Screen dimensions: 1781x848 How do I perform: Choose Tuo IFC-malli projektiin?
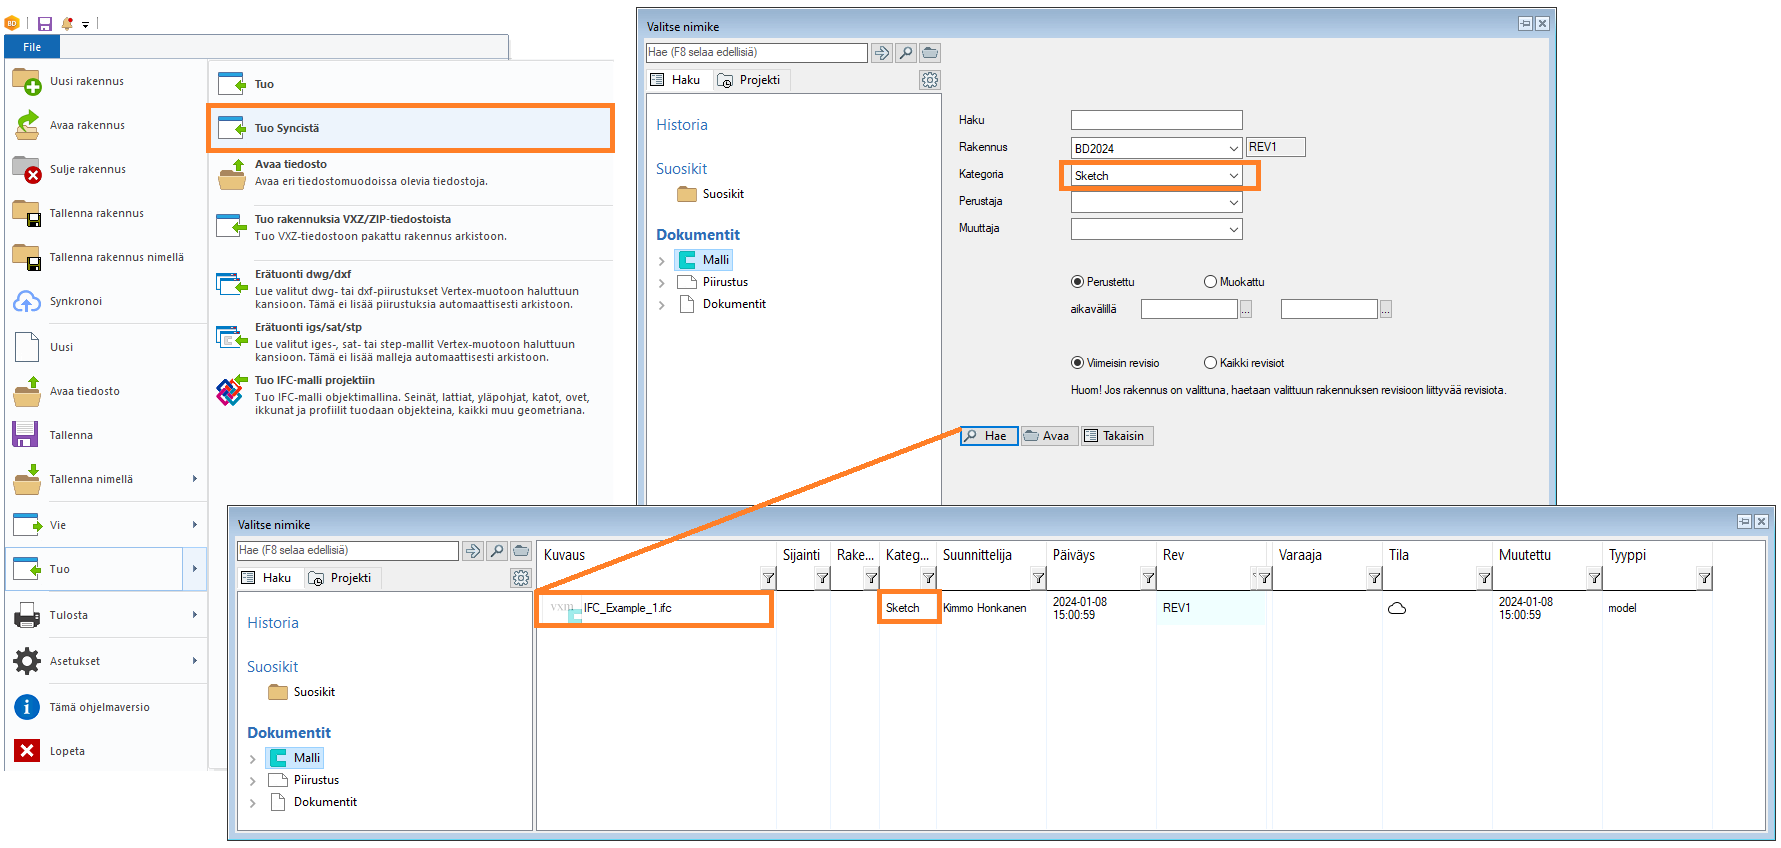coord(411,394)
